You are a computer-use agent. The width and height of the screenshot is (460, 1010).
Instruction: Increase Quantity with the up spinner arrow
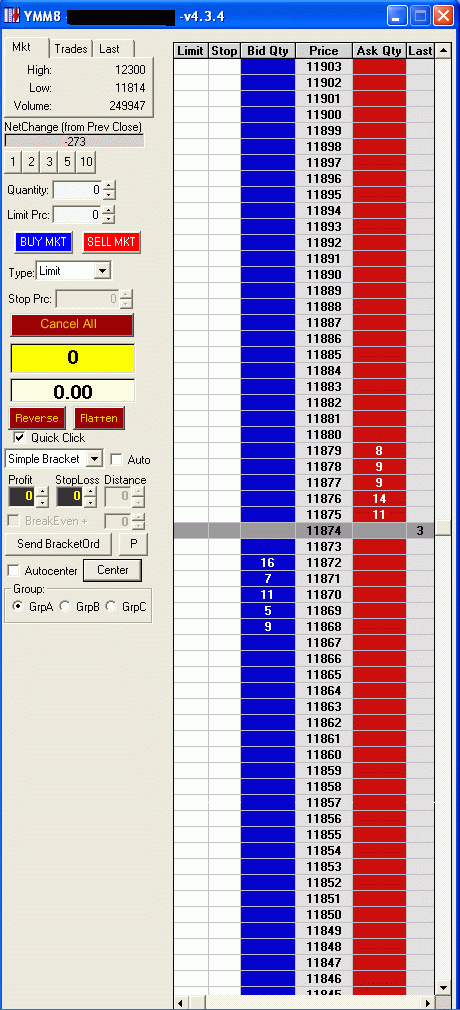pyautogui.click(x=110, y=186)
